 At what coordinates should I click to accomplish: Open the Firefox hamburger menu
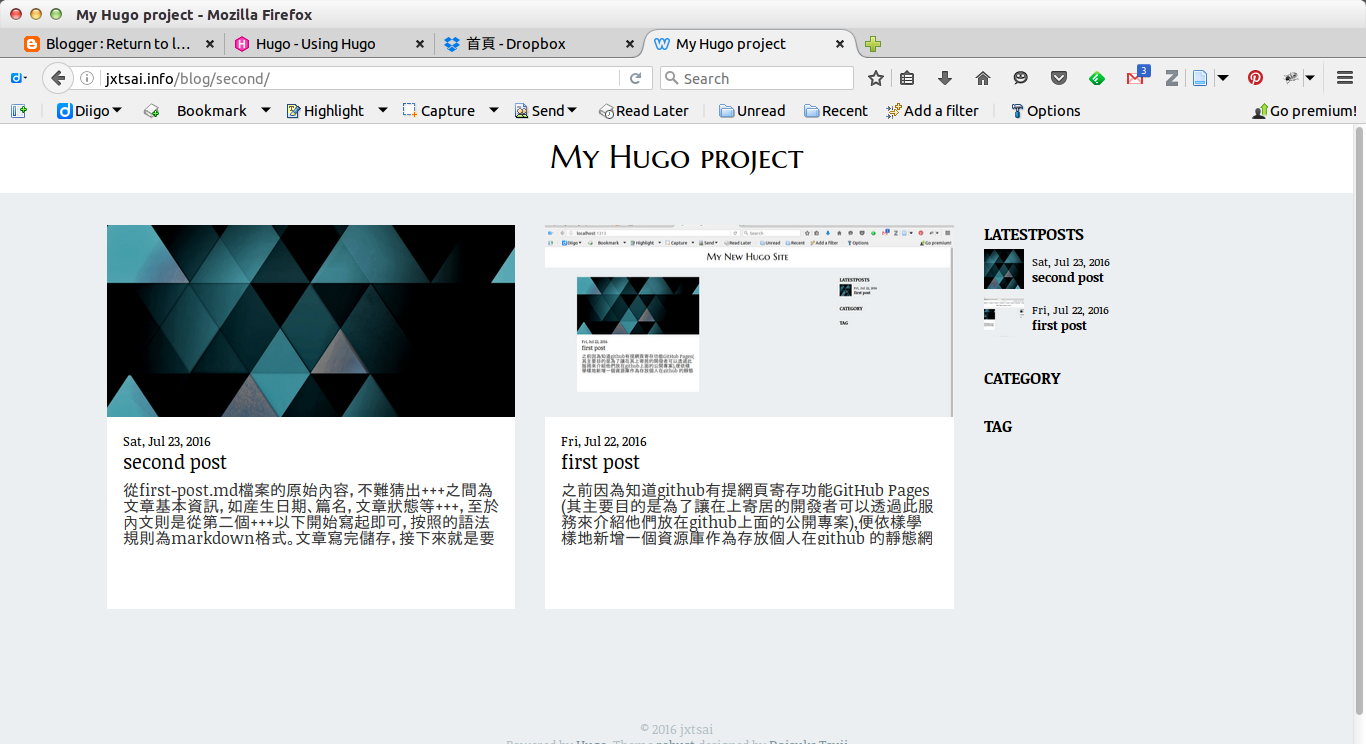coord(1345,78)
